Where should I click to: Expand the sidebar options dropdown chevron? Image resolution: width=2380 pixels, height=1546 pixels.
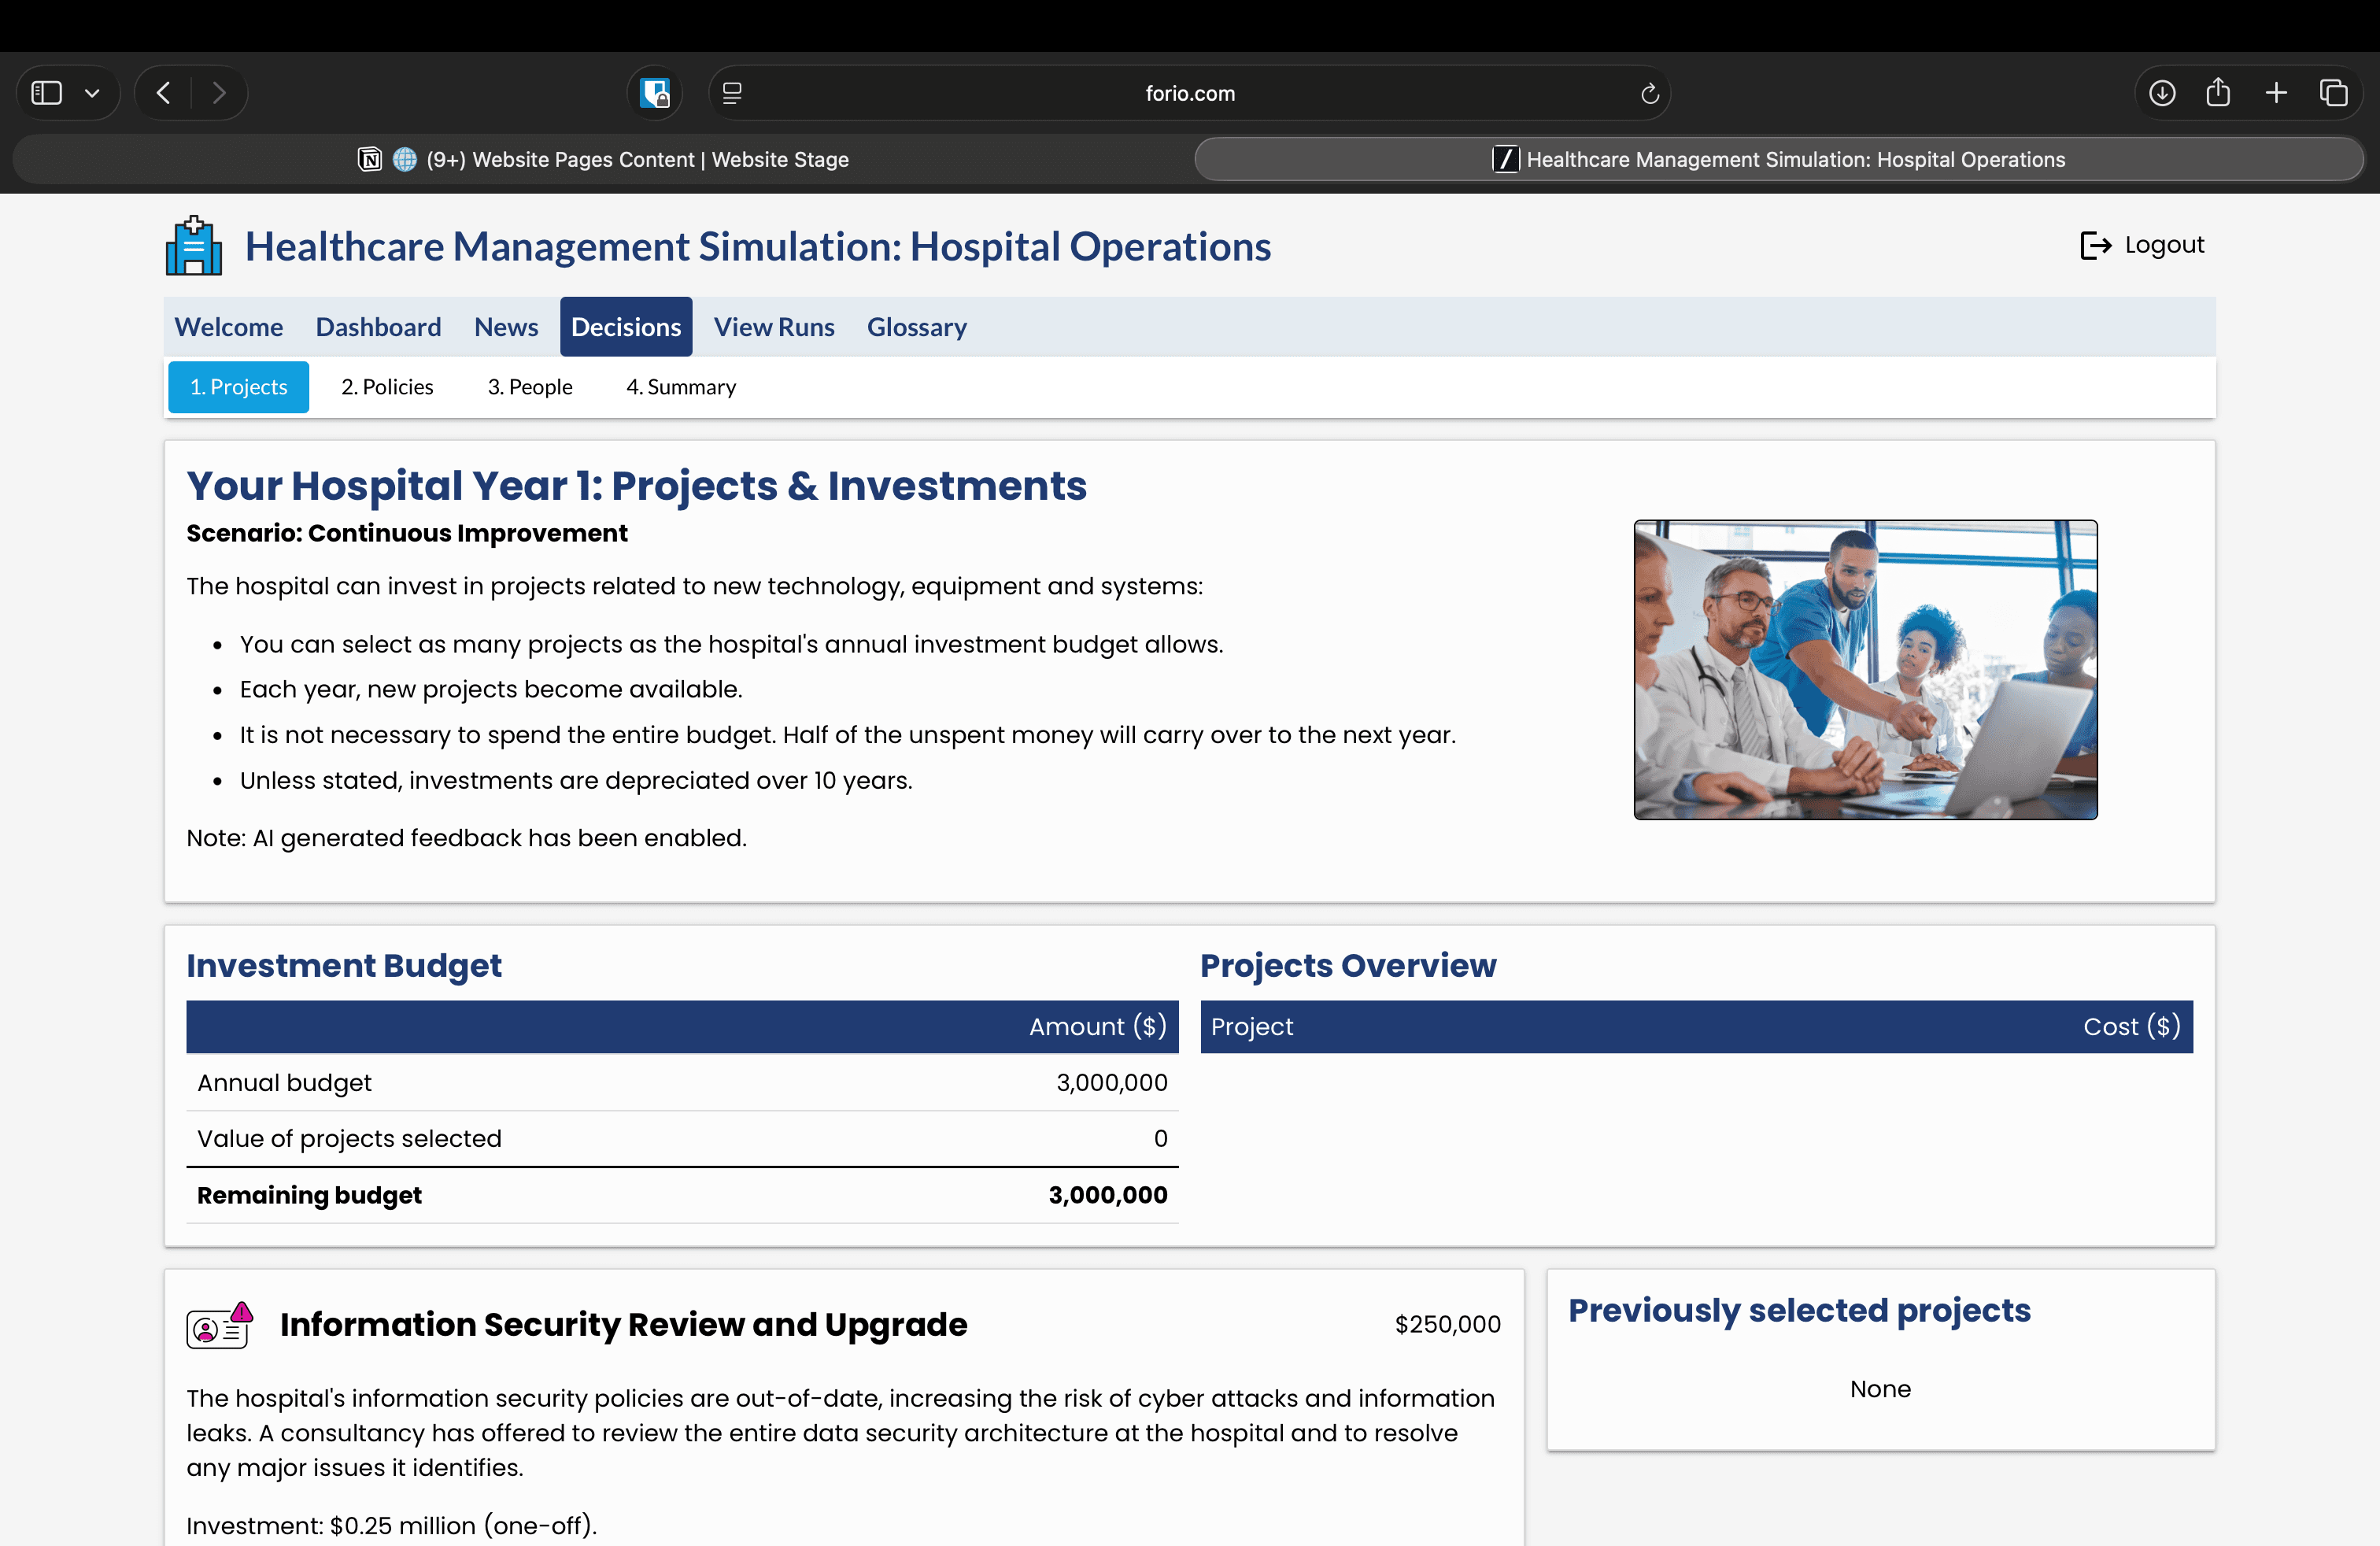[92, 93]
